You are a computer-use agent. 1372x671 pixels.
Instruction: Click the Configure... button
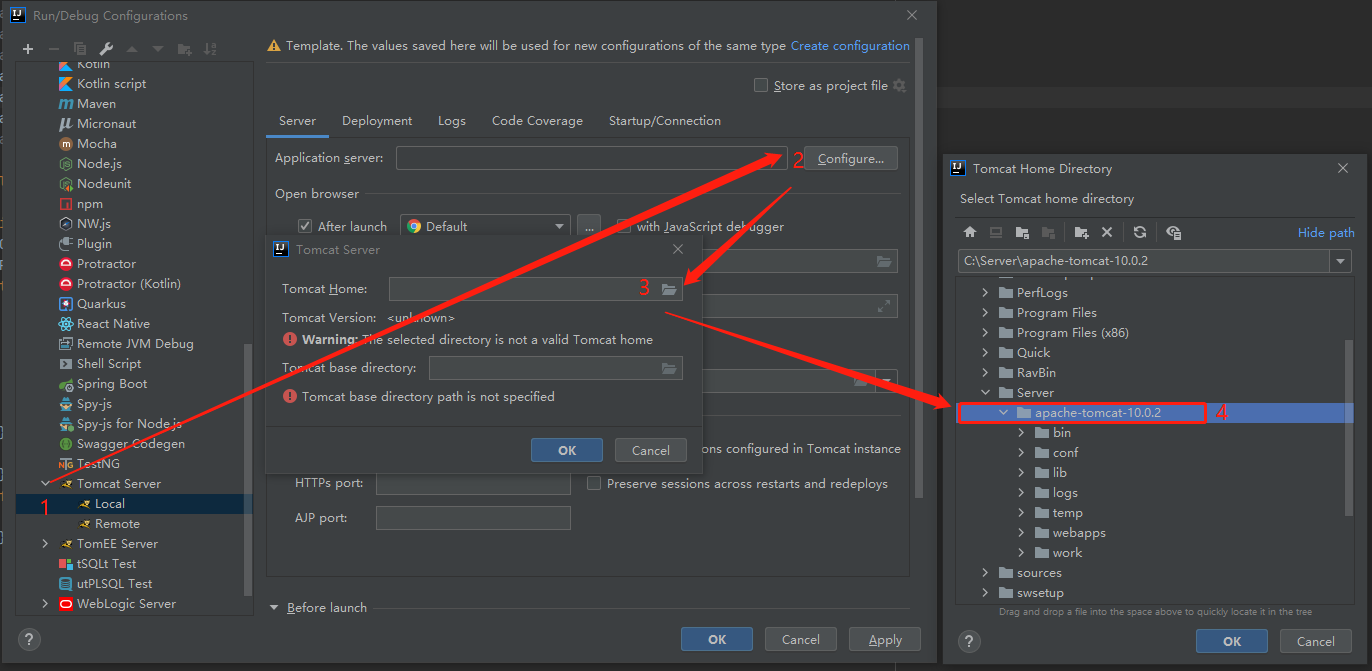coord(851,158)
